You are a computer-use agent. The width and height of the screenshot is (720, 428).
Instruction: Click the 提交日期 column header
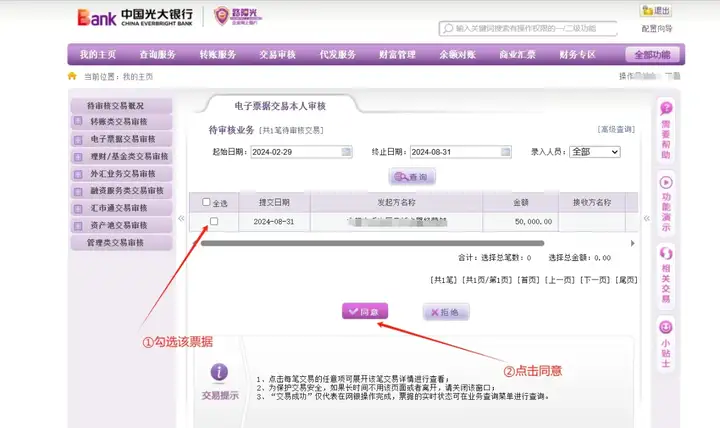click(274, 202)
